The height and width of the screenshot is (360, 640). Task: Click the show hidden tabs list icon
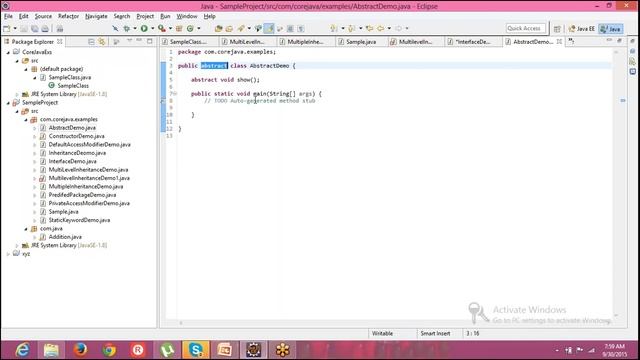pyautogui.click(x=571, y=41)
